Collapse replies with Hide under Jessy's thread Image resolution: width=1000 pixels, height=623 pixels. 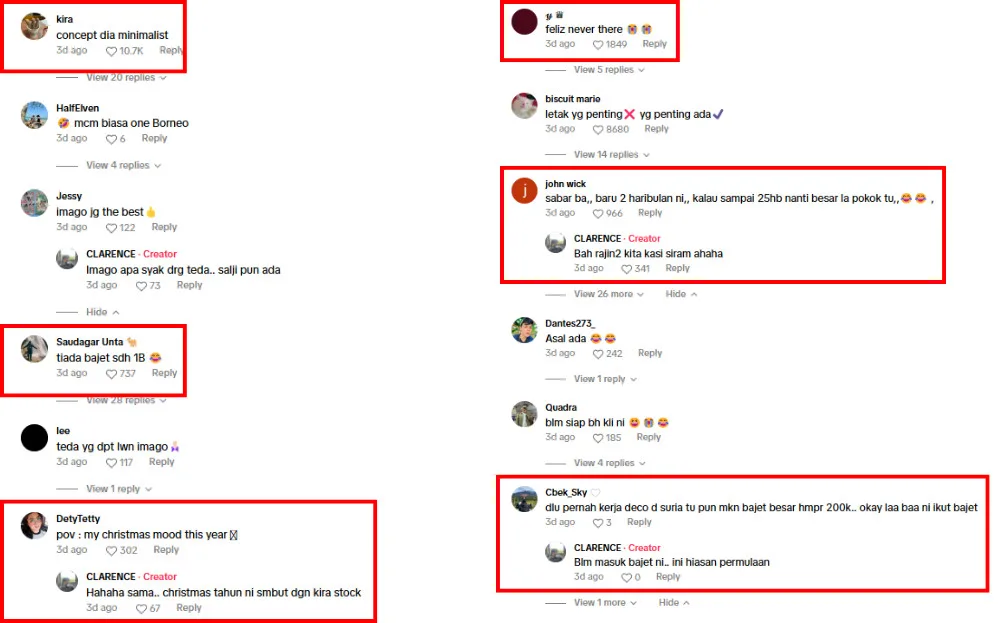coord(102,312)
